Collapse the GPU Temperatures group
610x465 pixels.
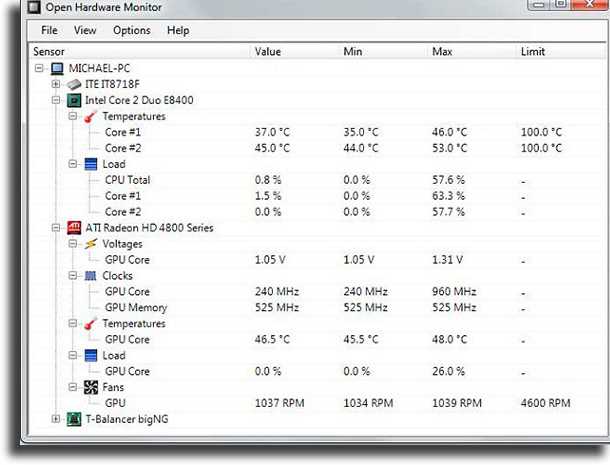pos(73,323)
